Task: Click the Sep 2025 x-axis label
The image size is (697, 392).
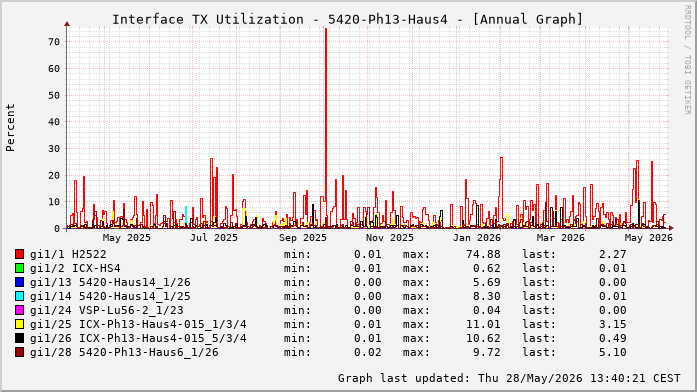Action: click(303, 238)
